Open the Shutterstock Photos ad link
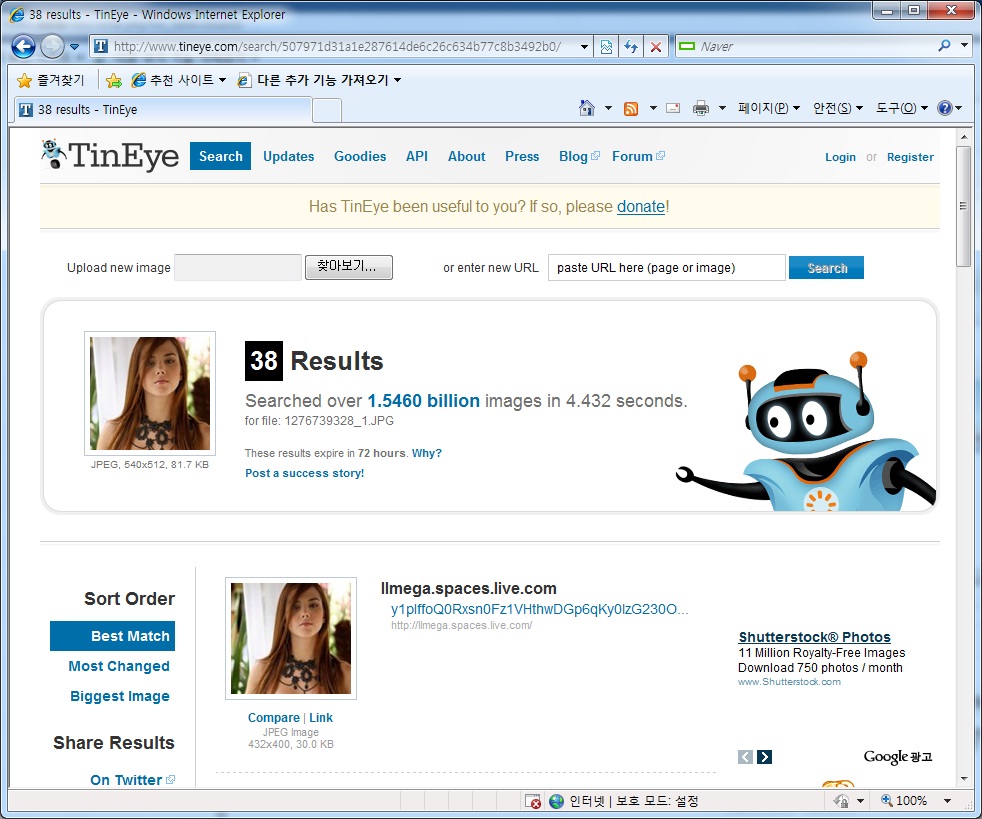 tap(814, 637)
